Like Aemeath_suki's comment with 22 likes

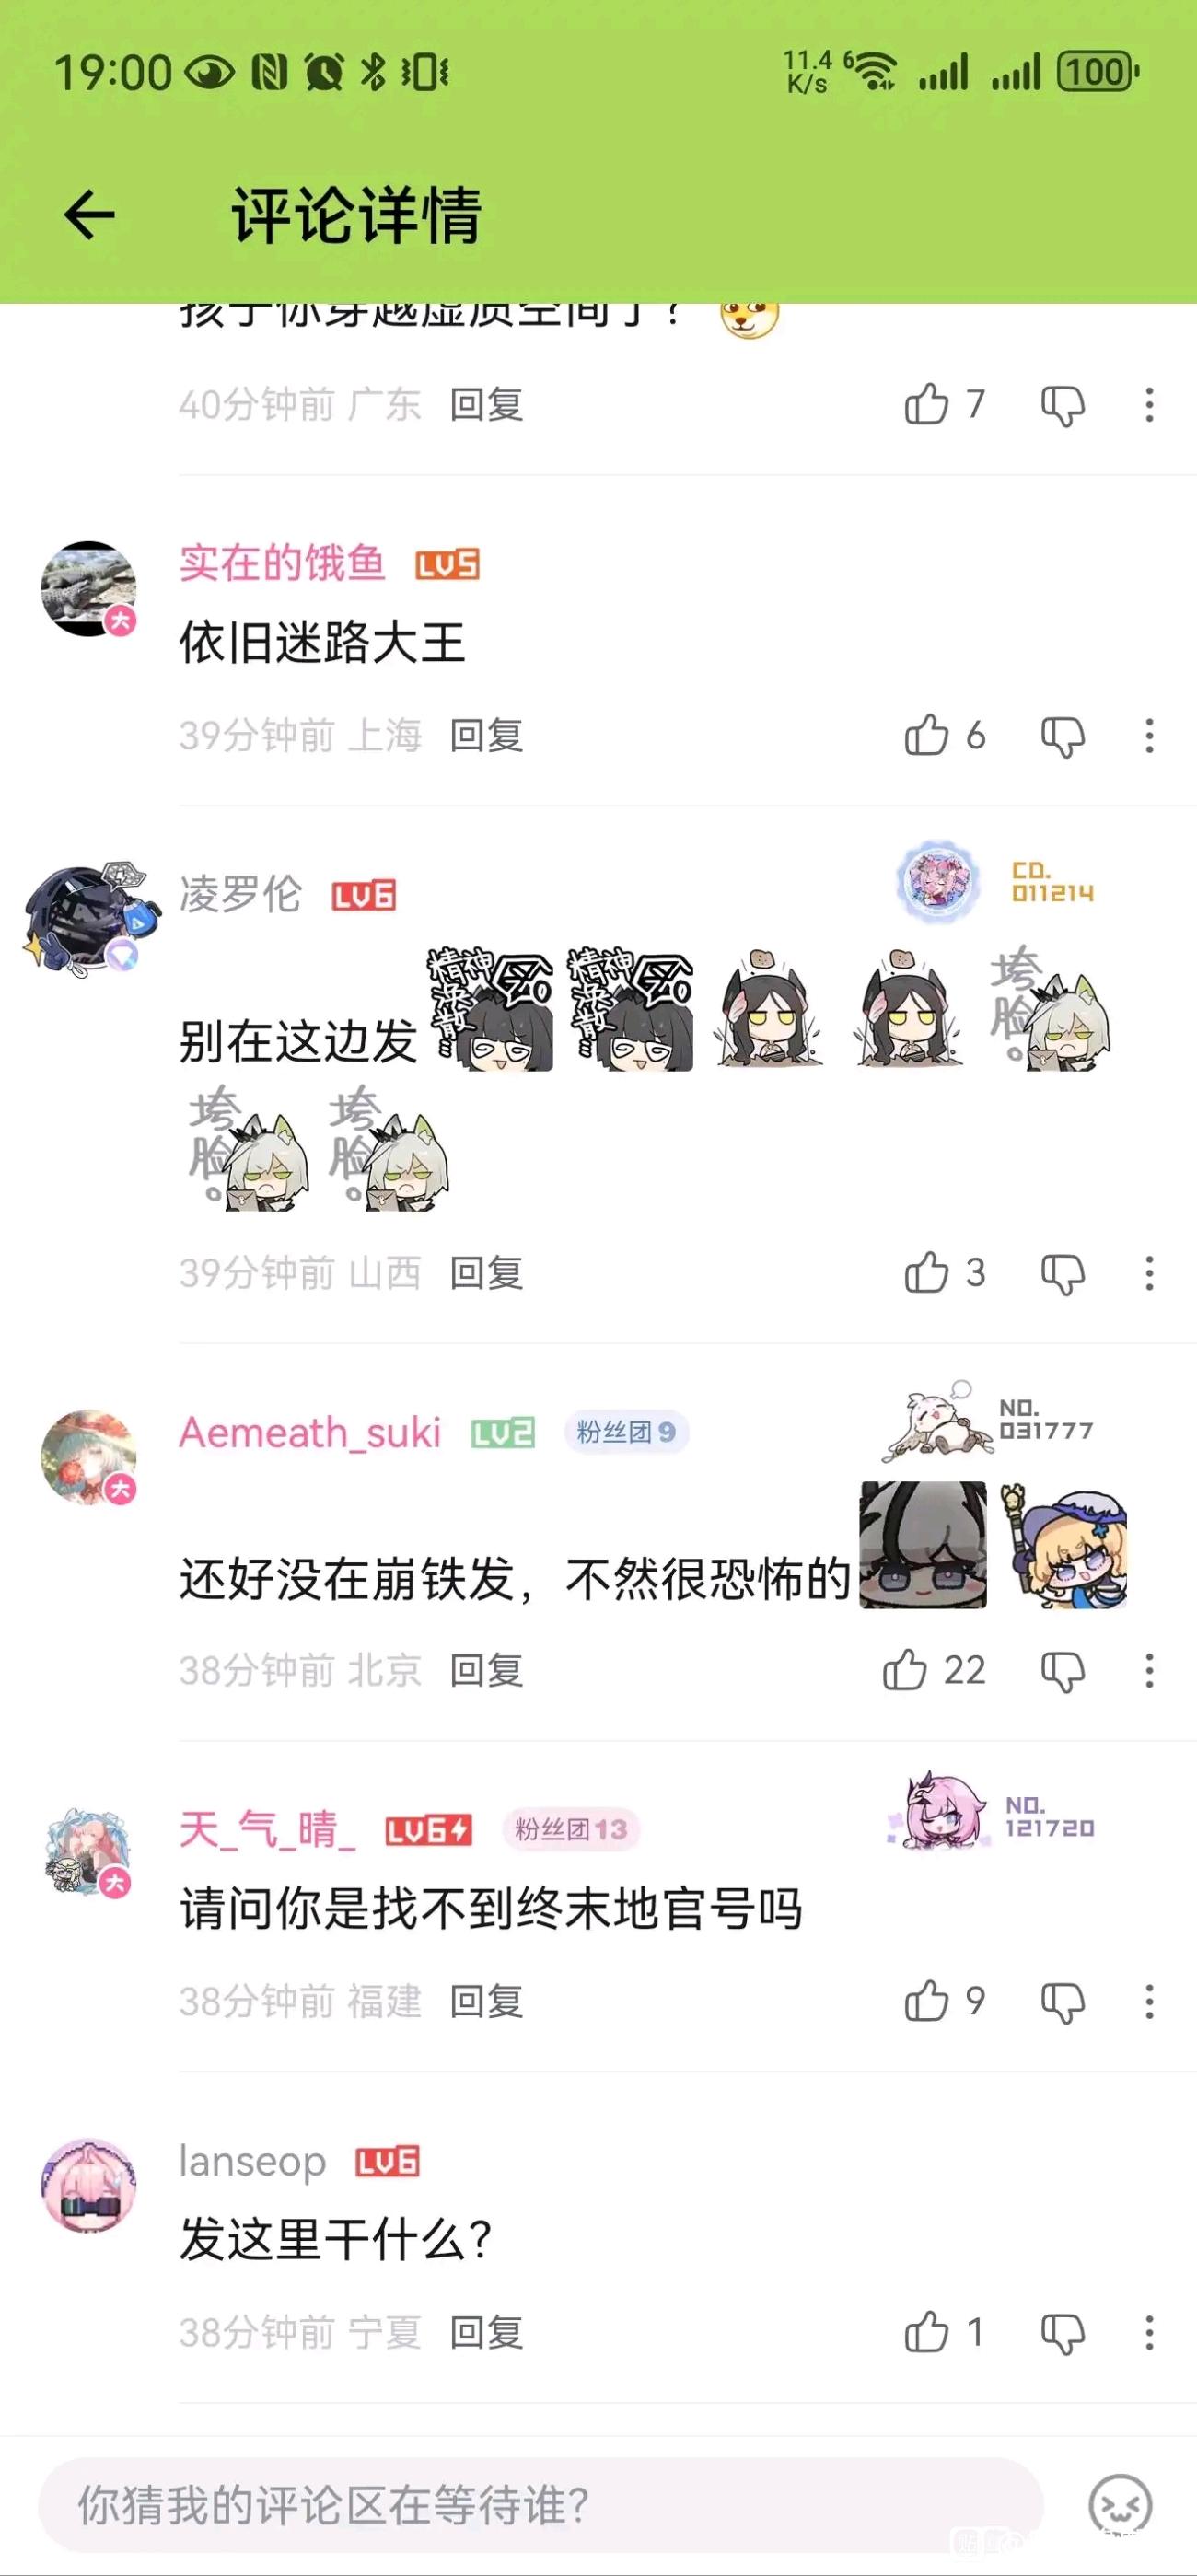coord(904,1670)
